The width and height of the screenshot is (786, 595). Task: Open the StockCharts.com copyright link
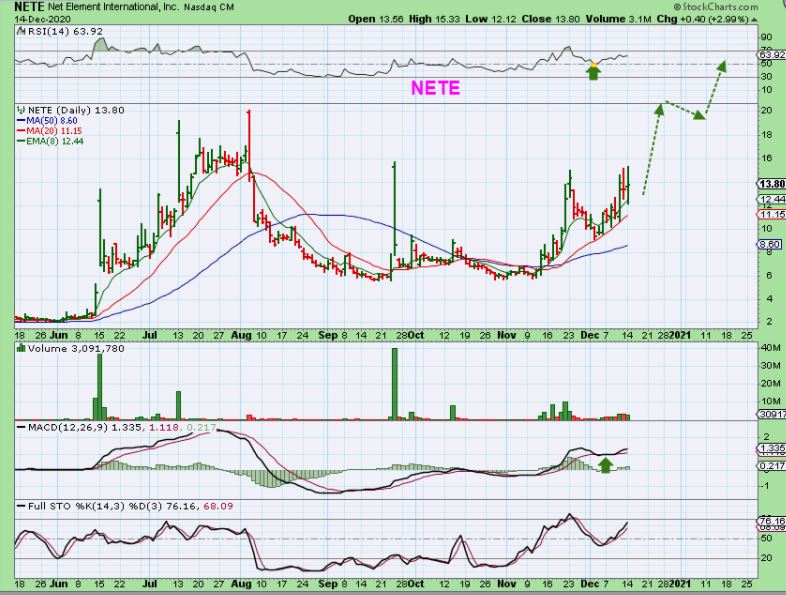click(715, 7)
